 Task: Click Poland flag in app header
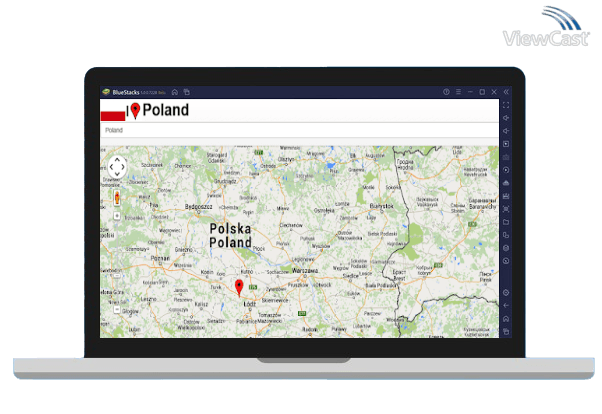(113, 112)
